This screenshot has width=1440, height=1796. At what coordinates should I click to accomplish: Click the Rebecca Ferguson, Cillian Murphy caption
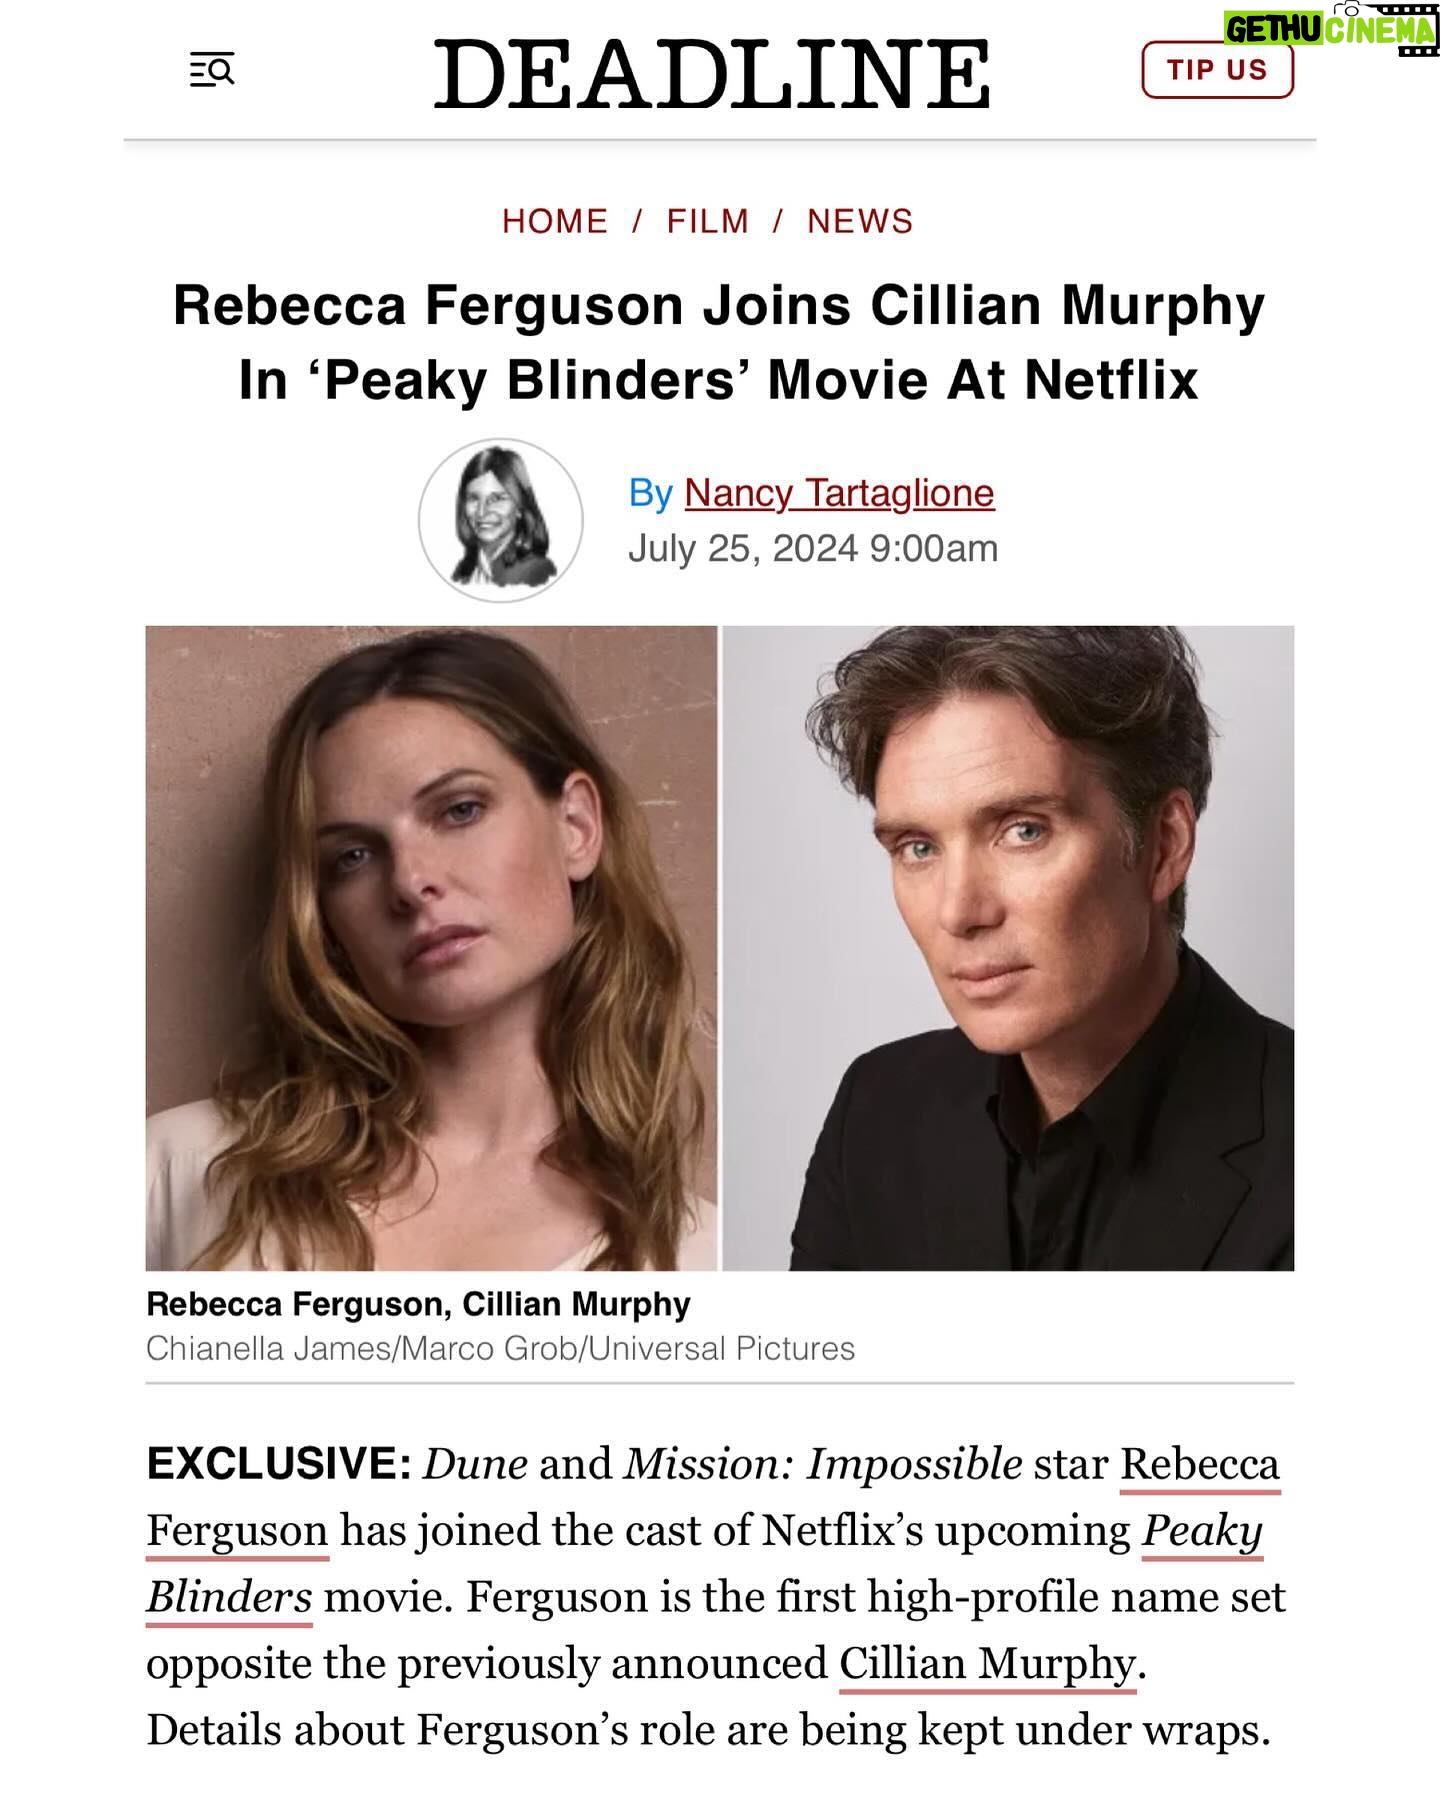pos(418,1304)
